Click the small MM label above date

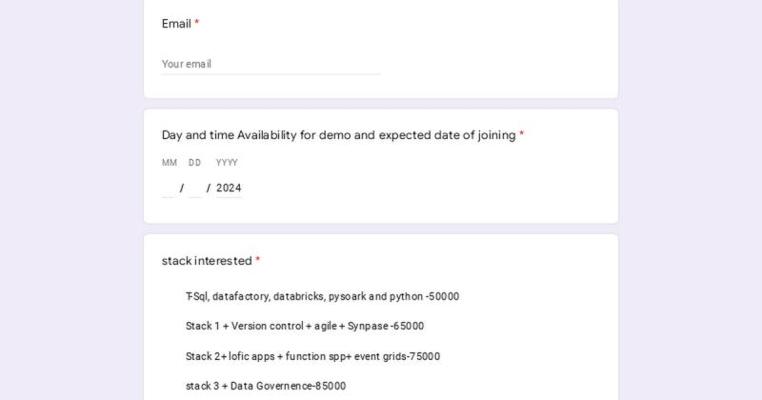169,163
